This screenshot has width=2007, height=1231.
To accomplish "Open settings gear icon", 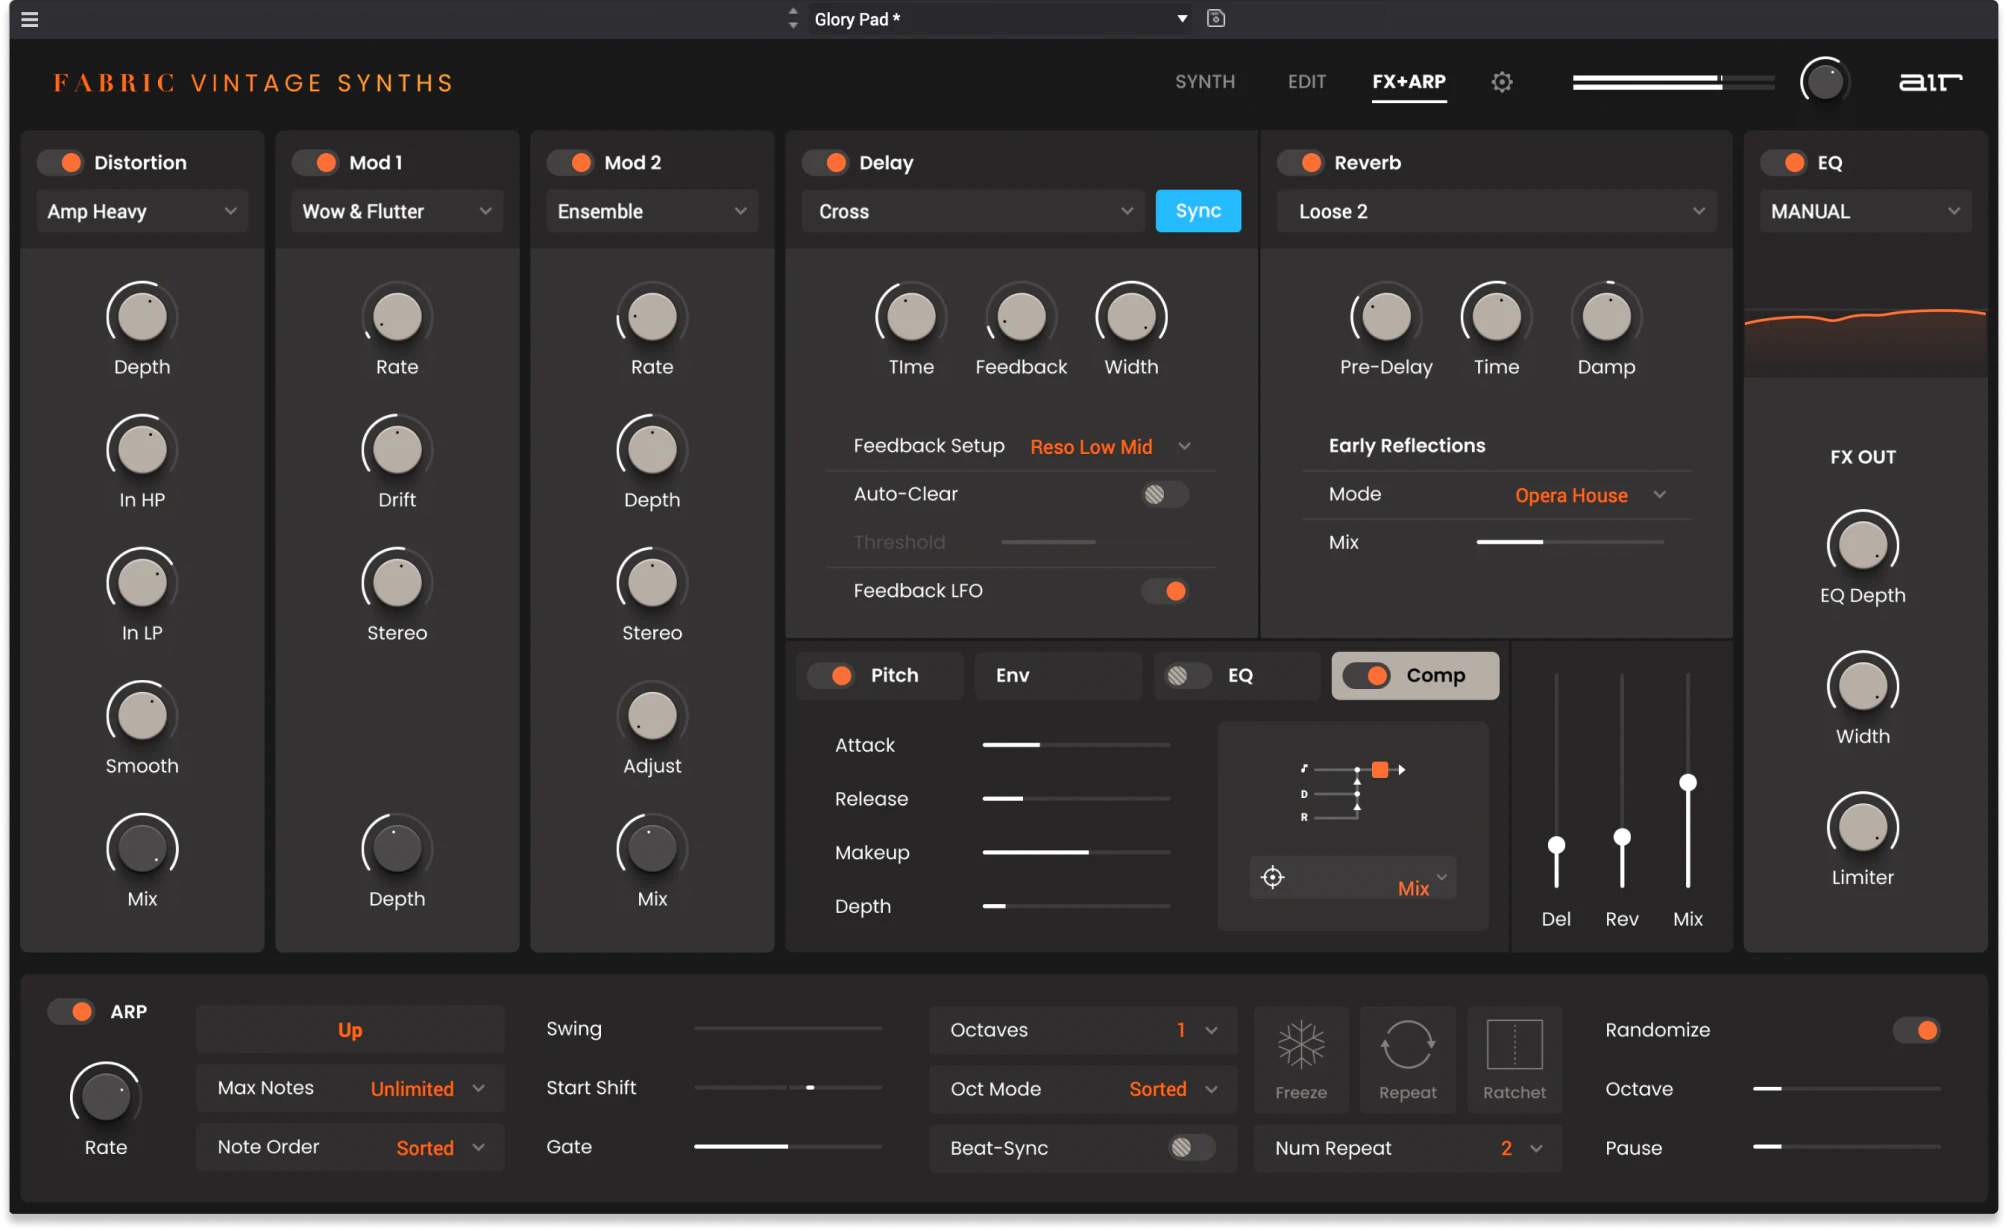I will (1501, 82).
